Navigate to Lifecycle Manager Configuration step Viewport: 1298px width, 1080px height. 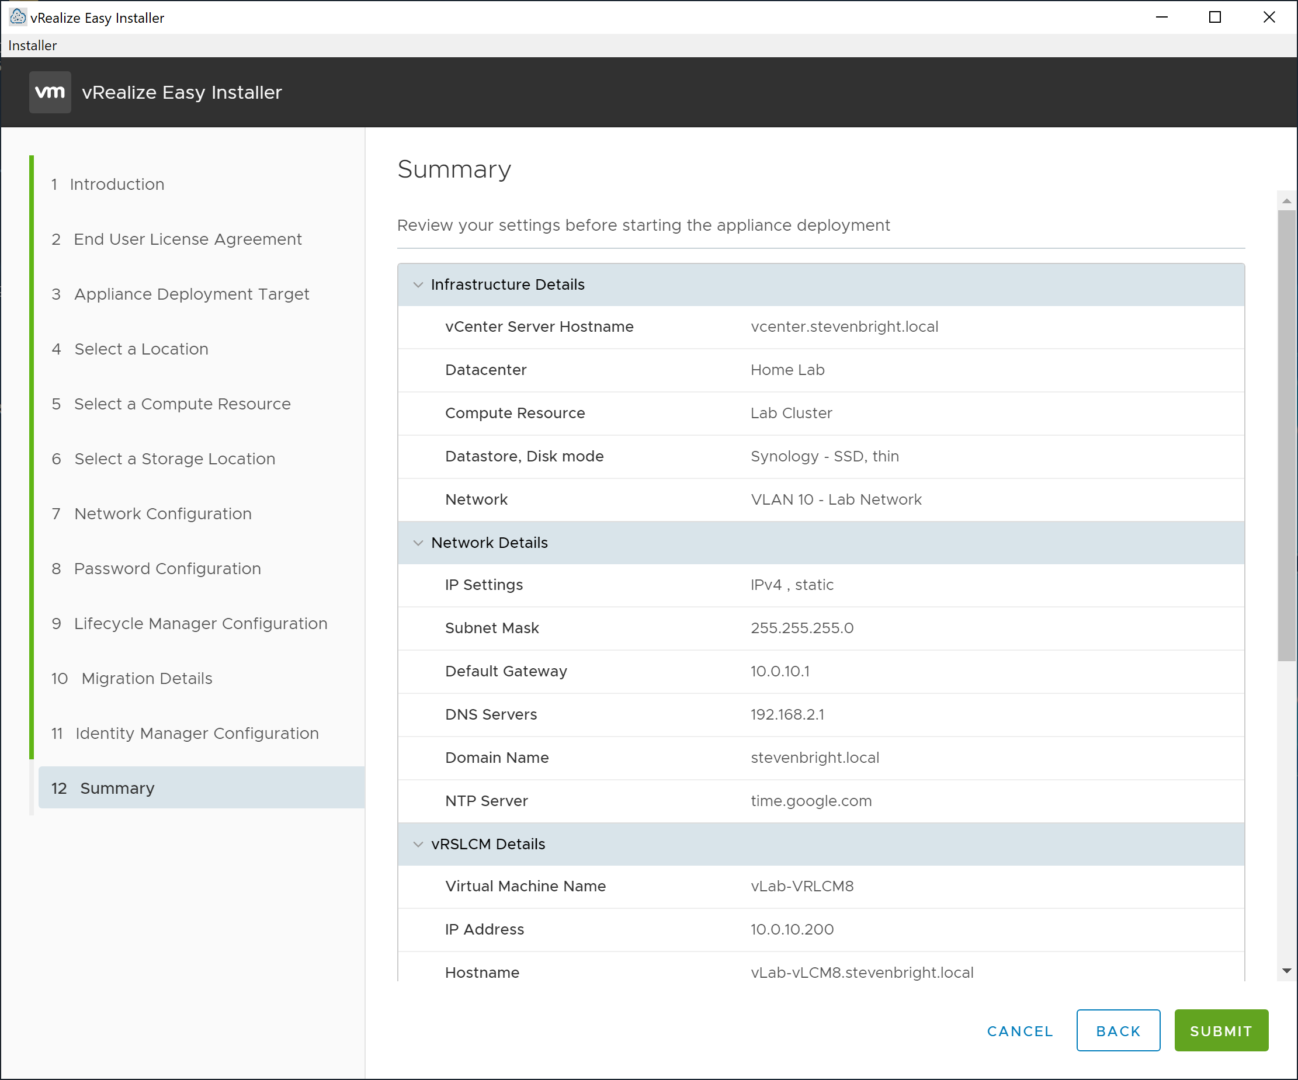click(200, 624)
